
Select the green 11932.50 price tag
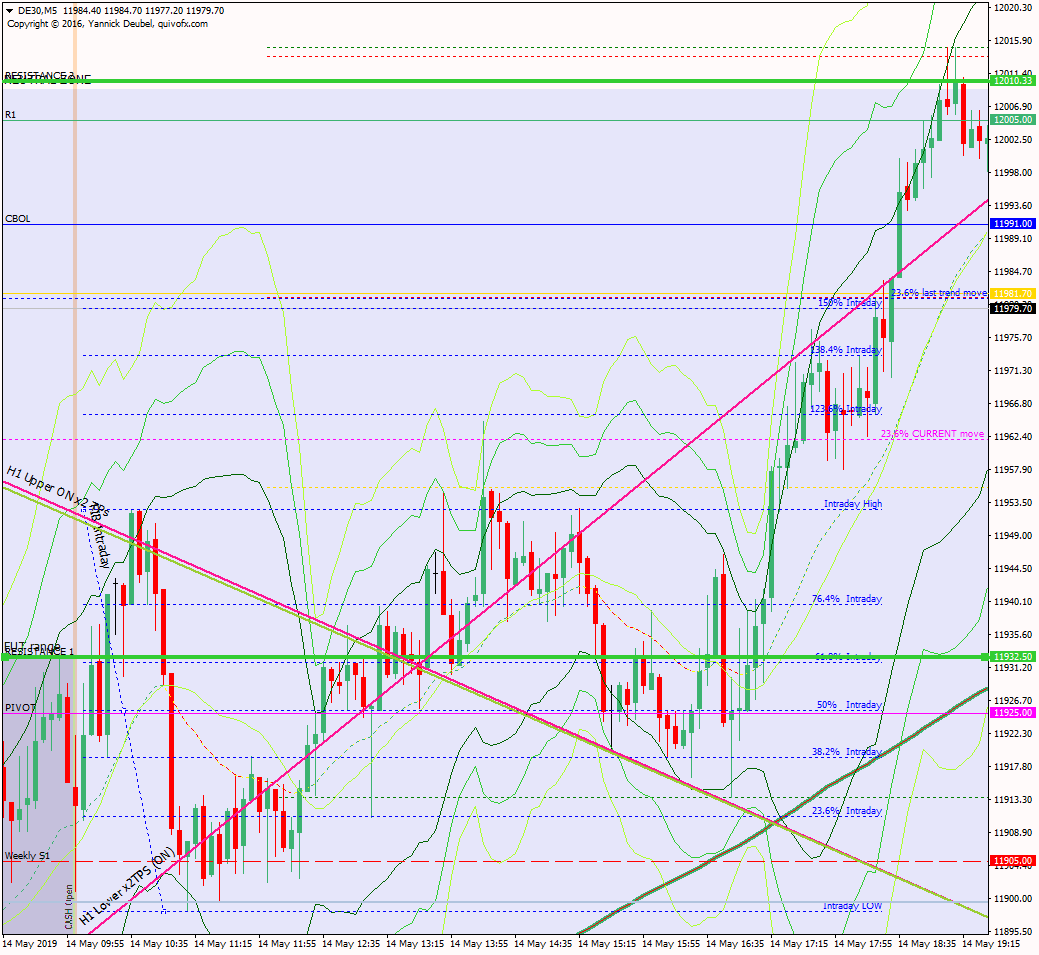pyautogui.click(x=1012, y=656)
